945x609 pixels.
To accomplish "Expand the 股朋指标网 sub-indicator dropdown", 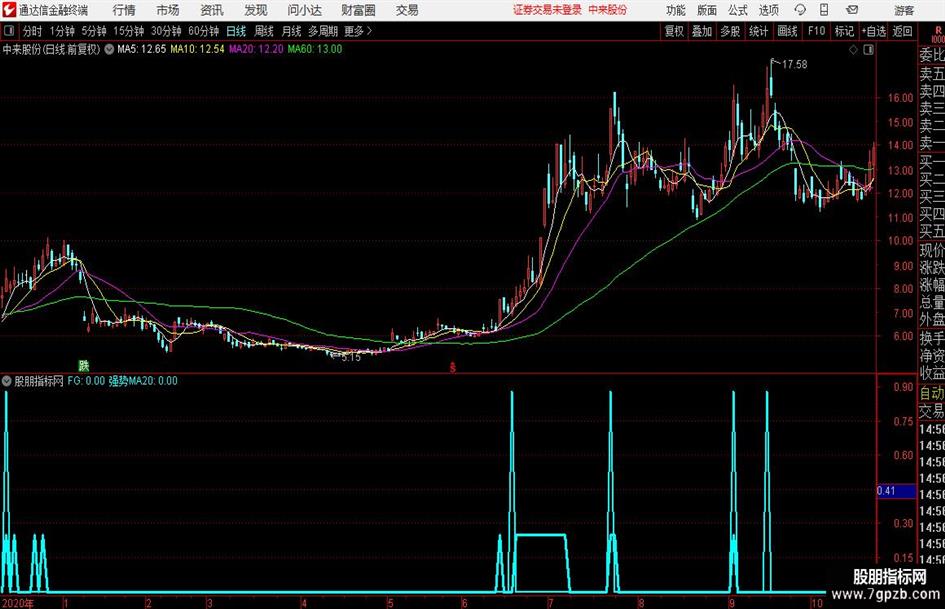I will click(x=7, y=381).
